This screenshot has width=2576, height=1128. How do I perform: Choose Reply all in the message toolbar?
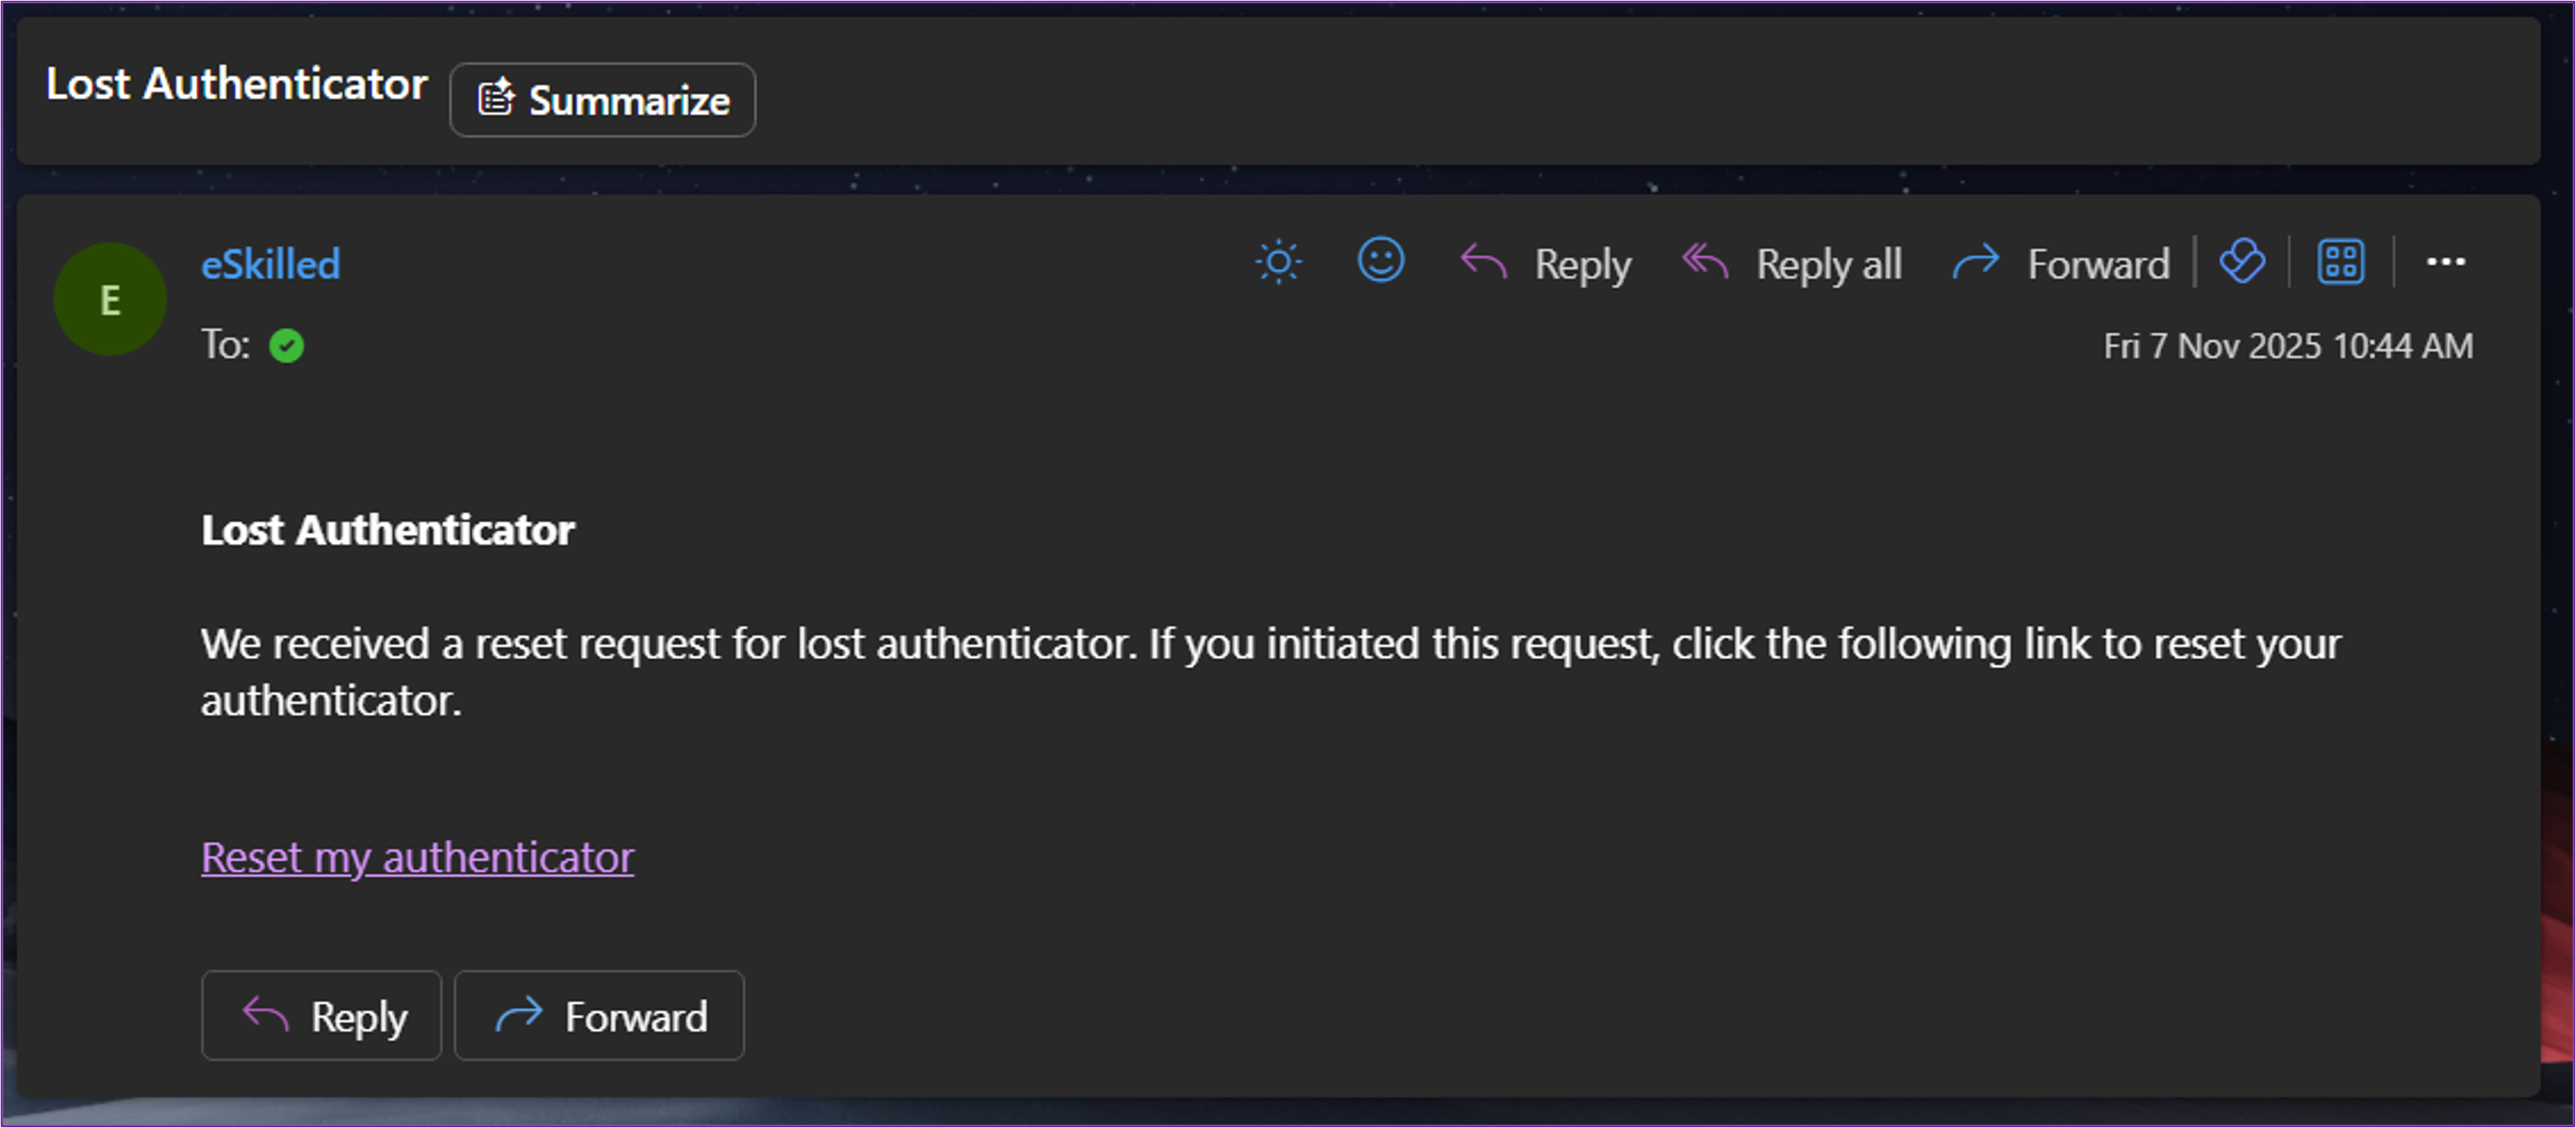pyautogui.click(x=1791, y=264)
